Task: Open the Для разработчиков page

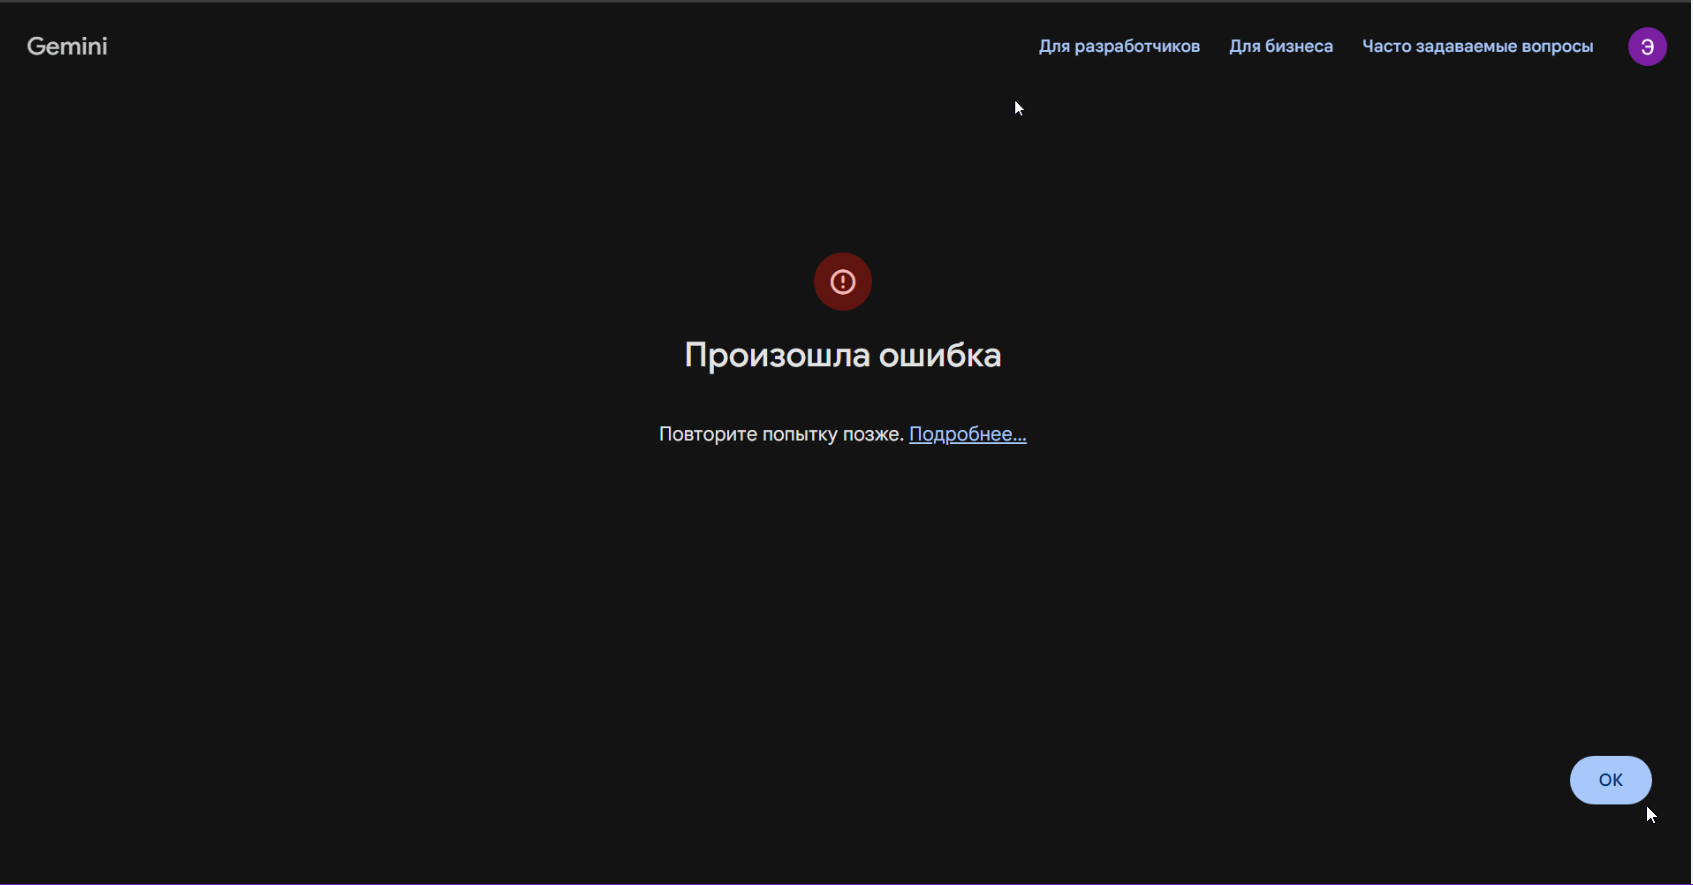Action: point(1119,47)
